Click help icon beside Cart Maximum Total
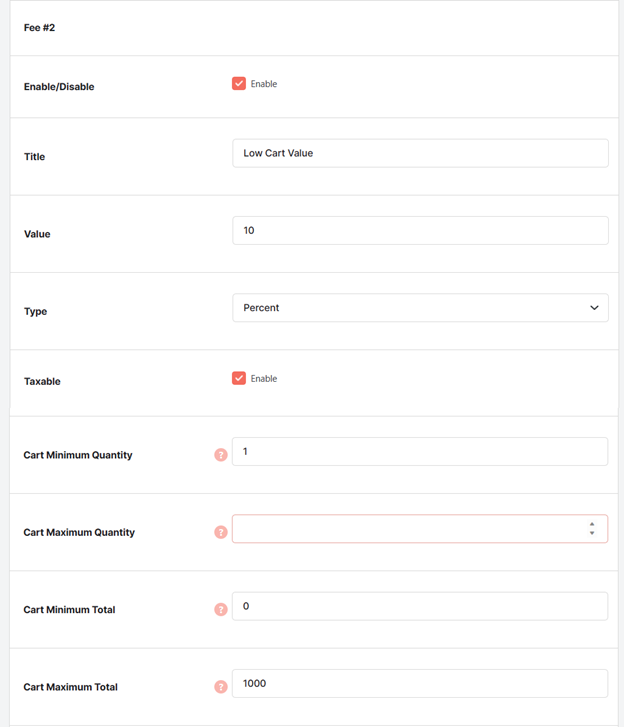This screenshot has height=727, width=624. click(221, 687)
